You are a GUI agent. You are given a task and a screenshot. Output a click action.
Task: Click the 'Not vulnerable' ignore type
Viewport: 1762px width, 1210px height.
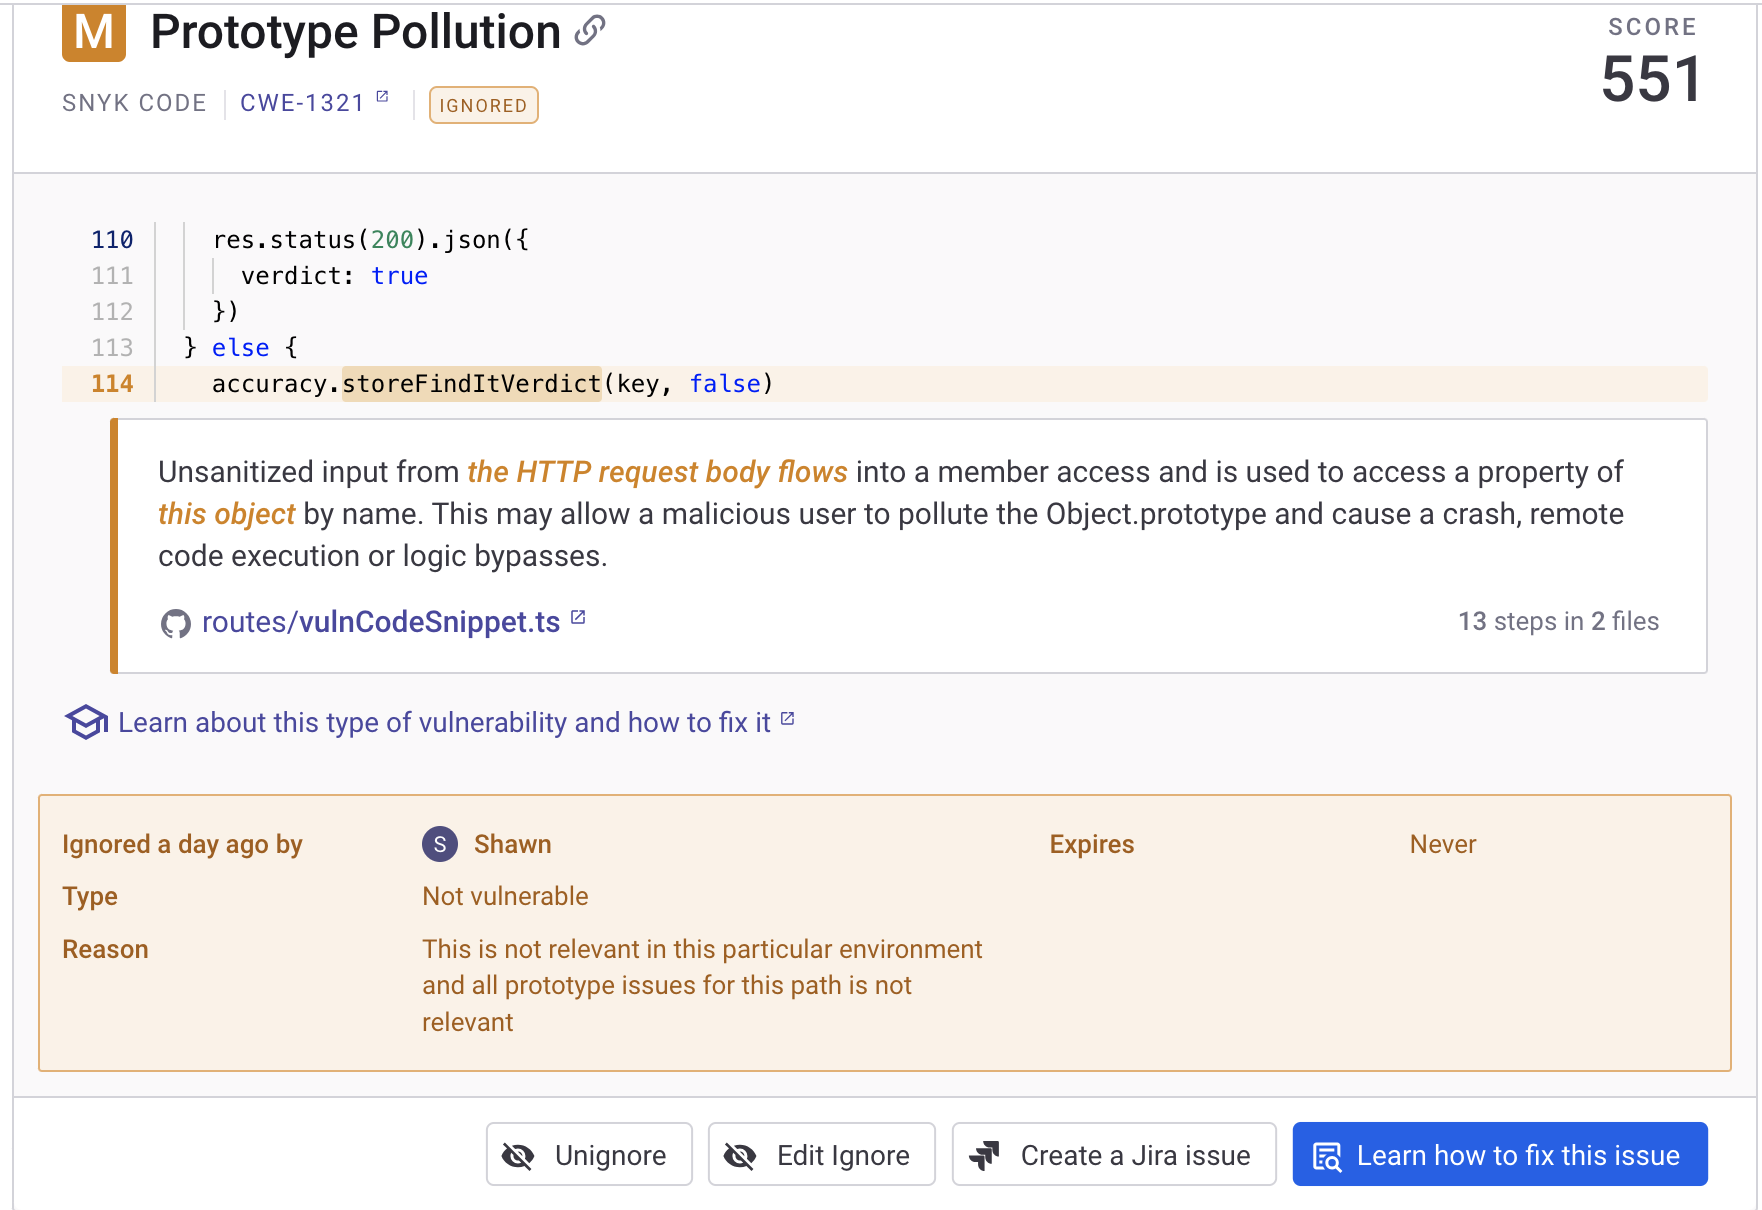pyautogui.click(x=505, y=896)
